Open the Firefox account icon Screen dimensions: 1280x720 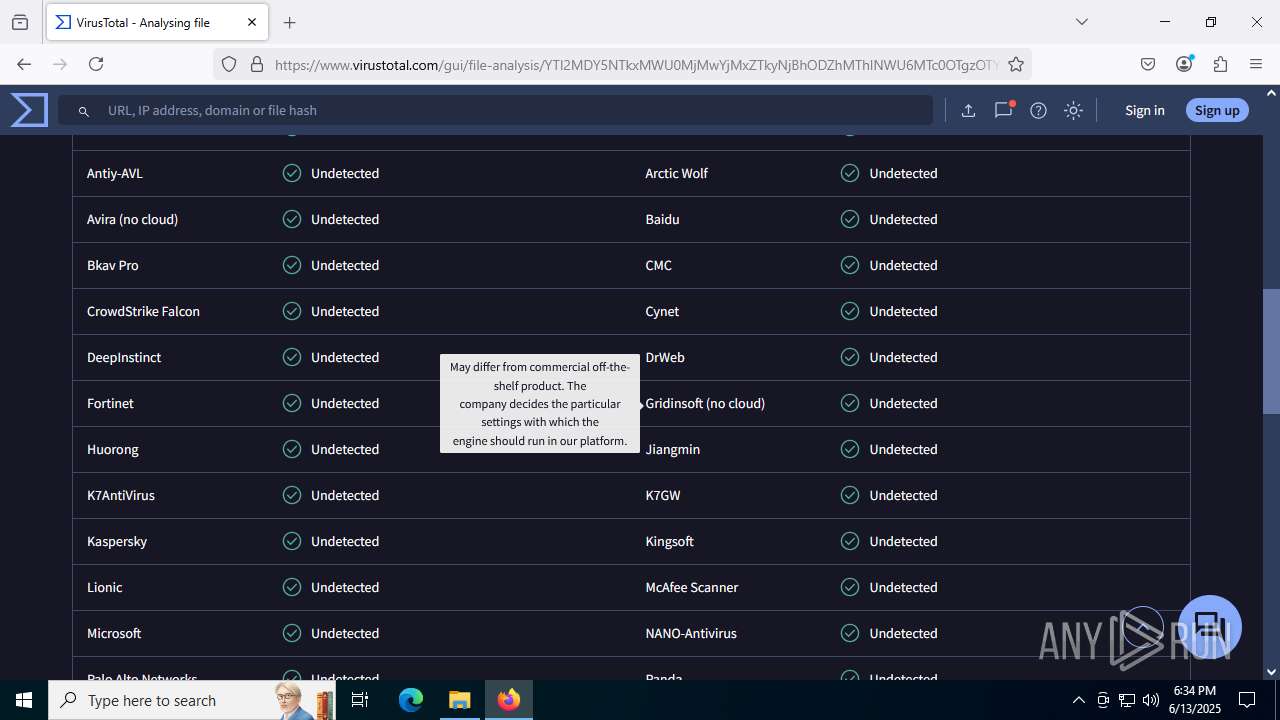point(1184,64)
